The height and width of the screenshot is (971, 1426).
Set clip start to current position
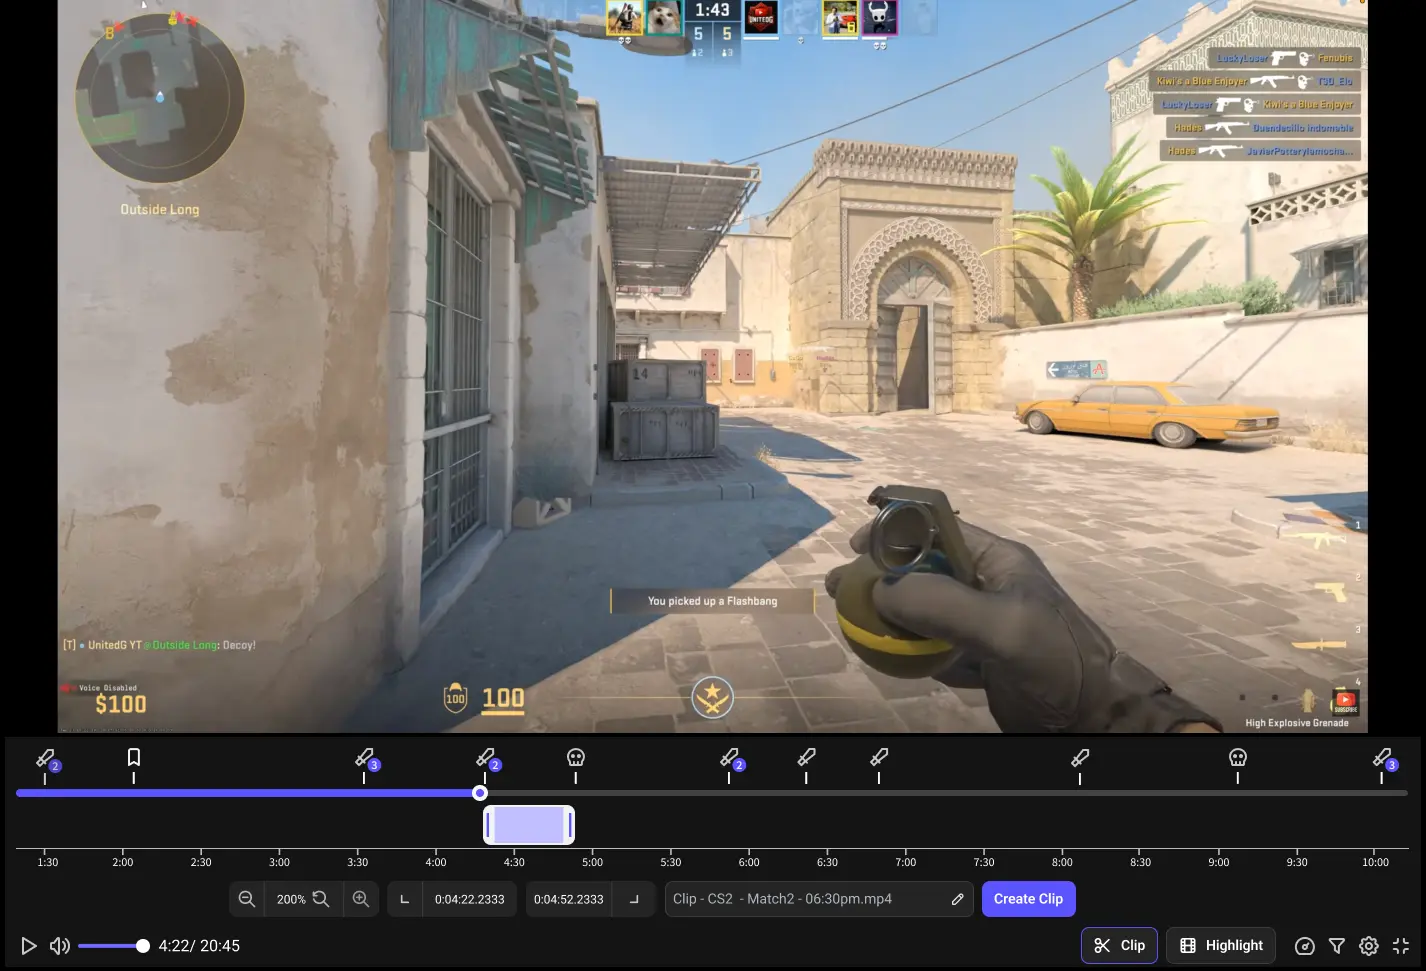point(405,899)
